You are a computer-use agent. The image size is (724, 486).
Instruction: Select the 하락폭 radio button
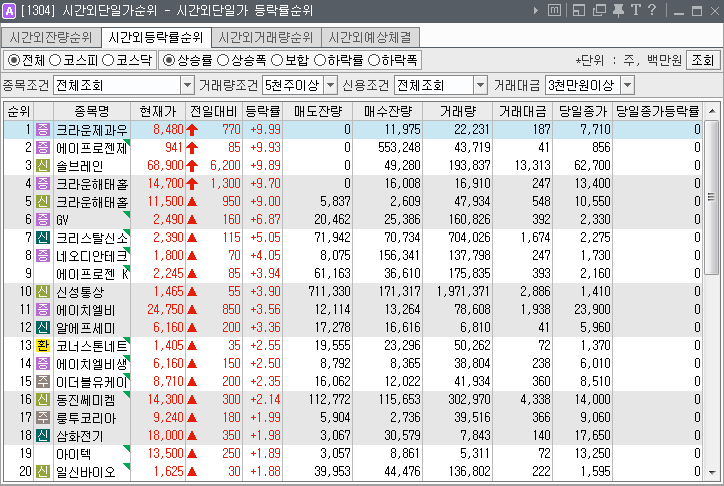click(374, 60)
